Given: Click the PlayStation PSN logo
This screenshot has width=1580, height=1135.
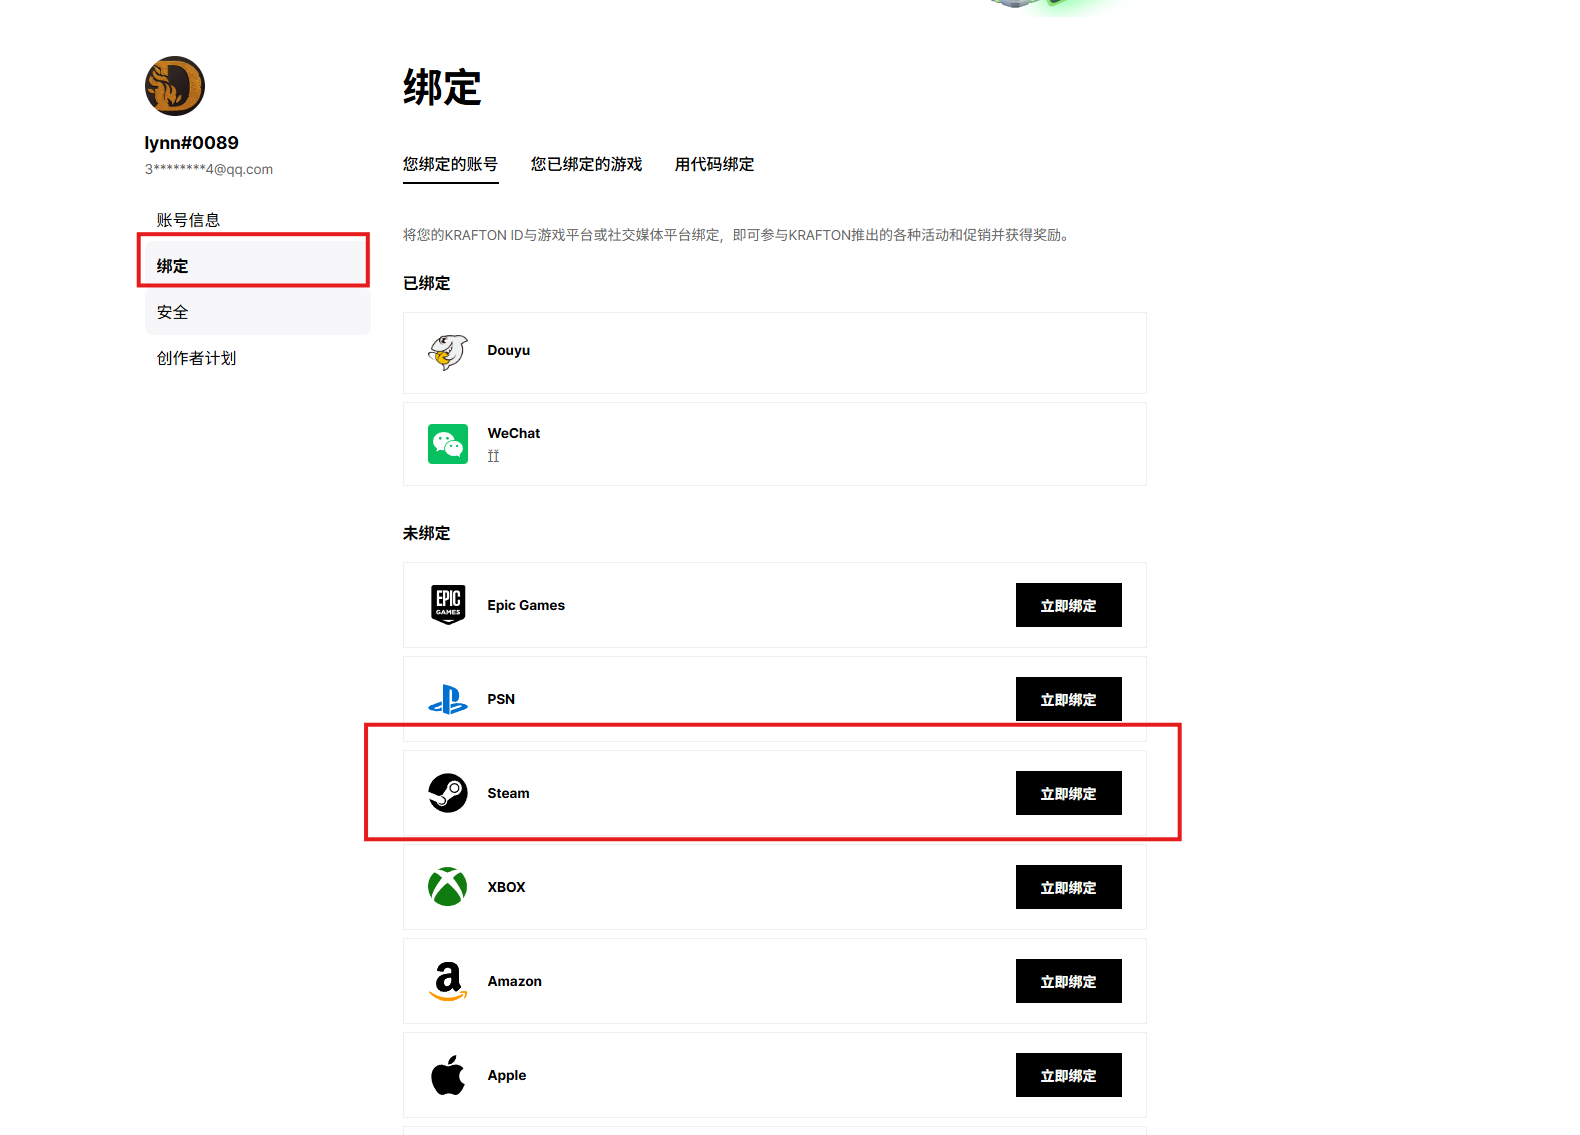Looking at the screenshot, I should pyautogui.click(x=448, y=699).
